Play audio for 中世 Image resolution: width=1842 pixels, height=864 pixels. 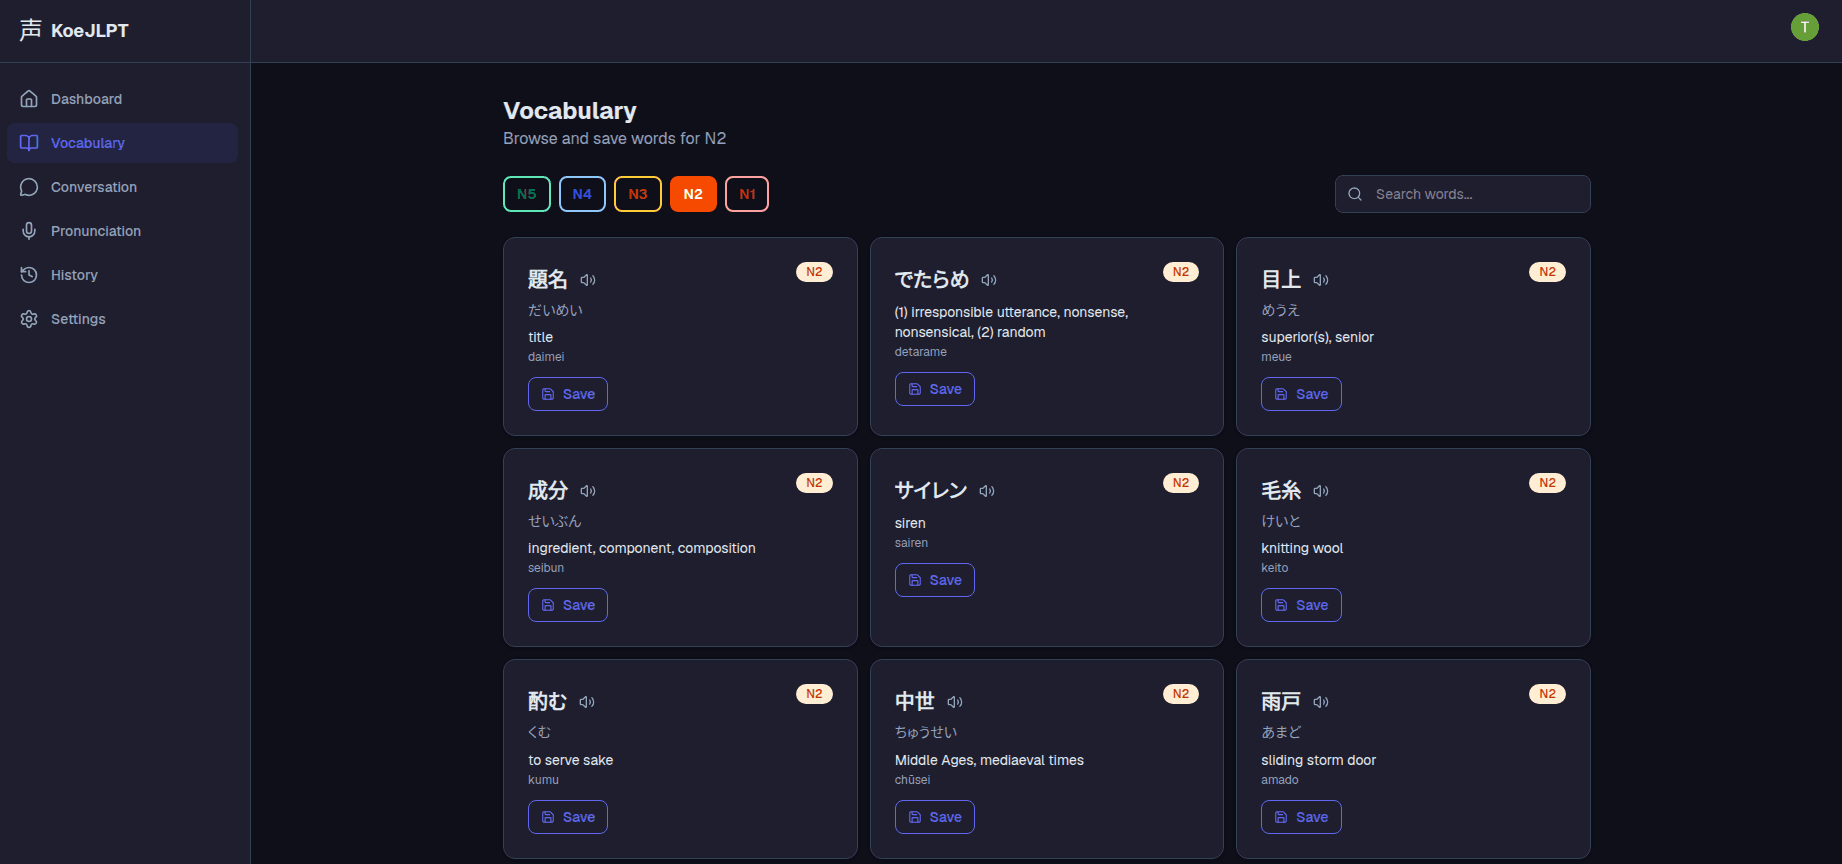955,702
